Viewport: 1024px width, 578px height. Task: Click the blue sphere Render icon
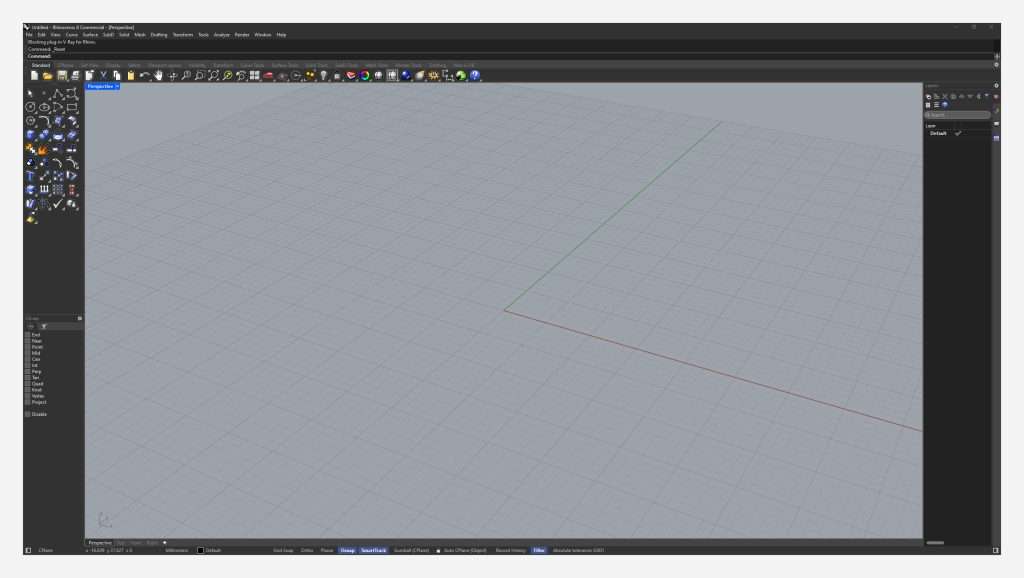(x=406, y=76)
